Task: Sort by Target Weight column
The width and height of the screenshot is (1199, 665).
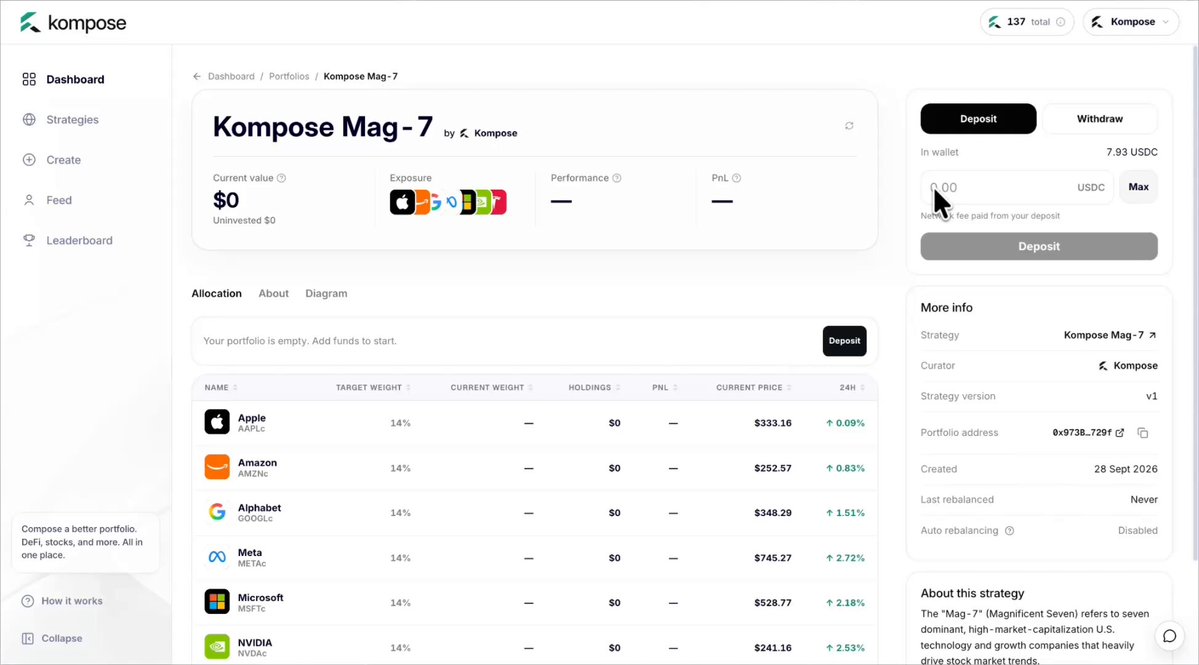Action: [x=373, y=388]
